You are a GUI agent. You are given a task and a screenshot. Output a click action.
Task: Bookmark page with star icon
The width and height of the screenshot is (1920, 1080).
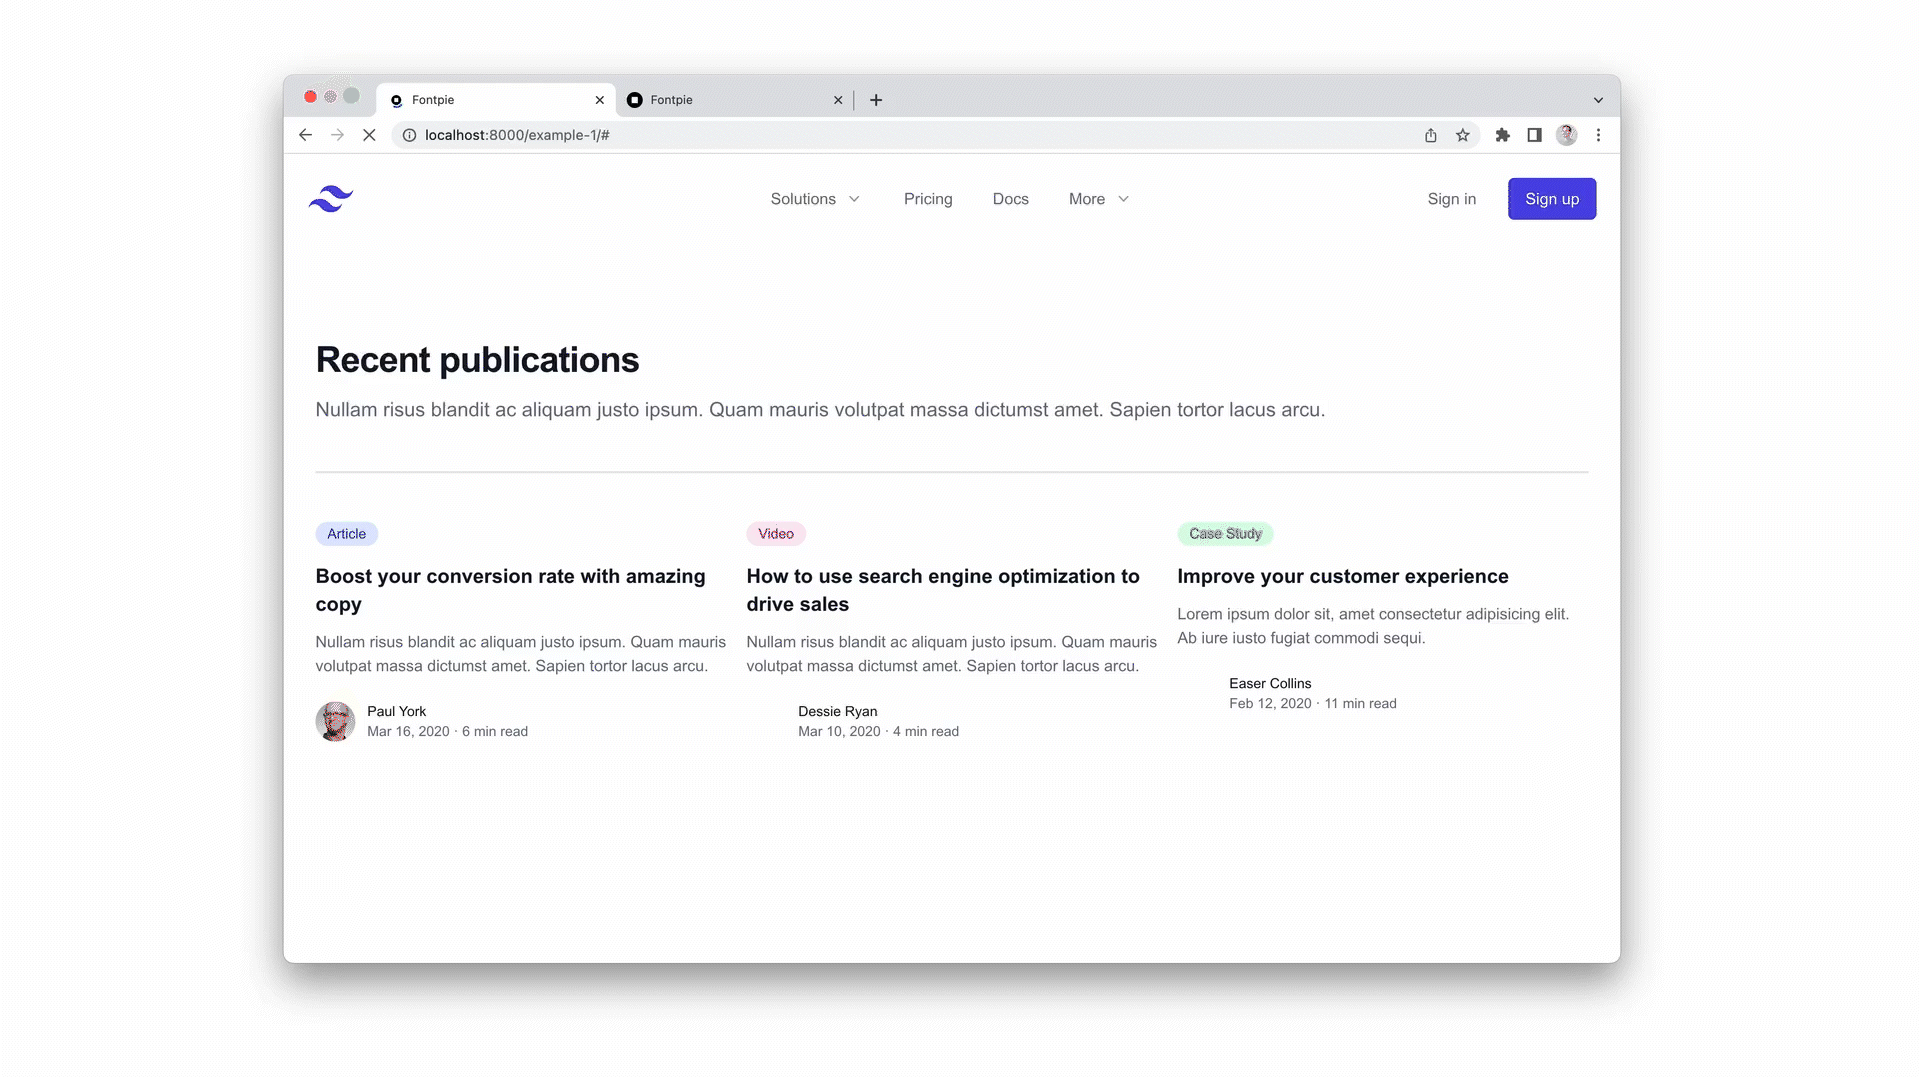1463,135
